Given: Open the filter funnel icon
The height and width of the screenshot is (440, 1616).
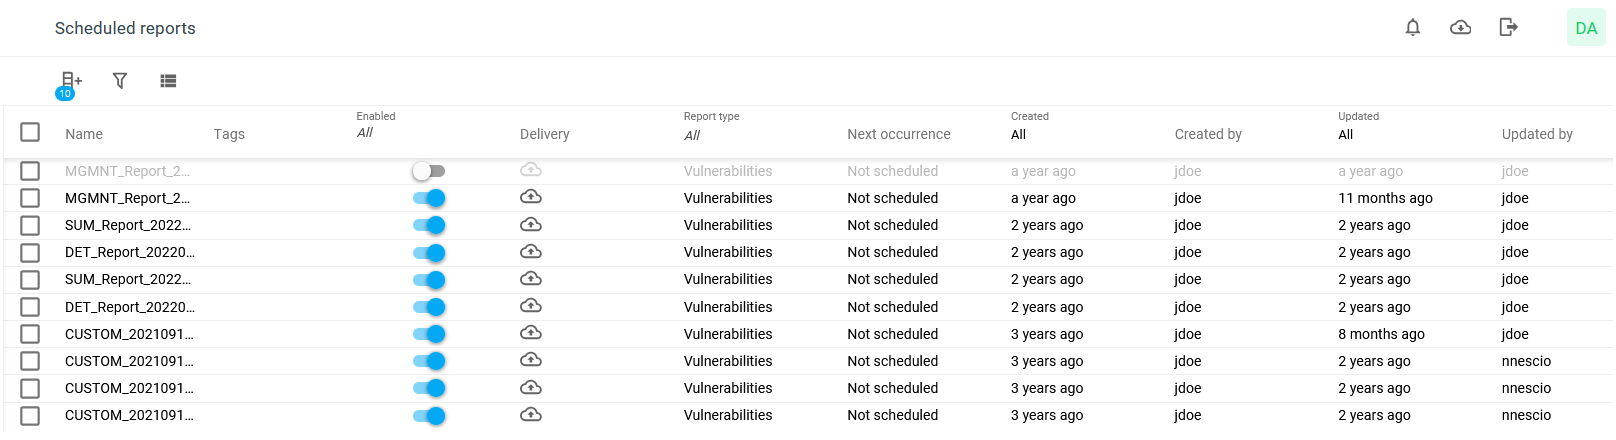Looking at the screenshot, I should click(120, 80).
